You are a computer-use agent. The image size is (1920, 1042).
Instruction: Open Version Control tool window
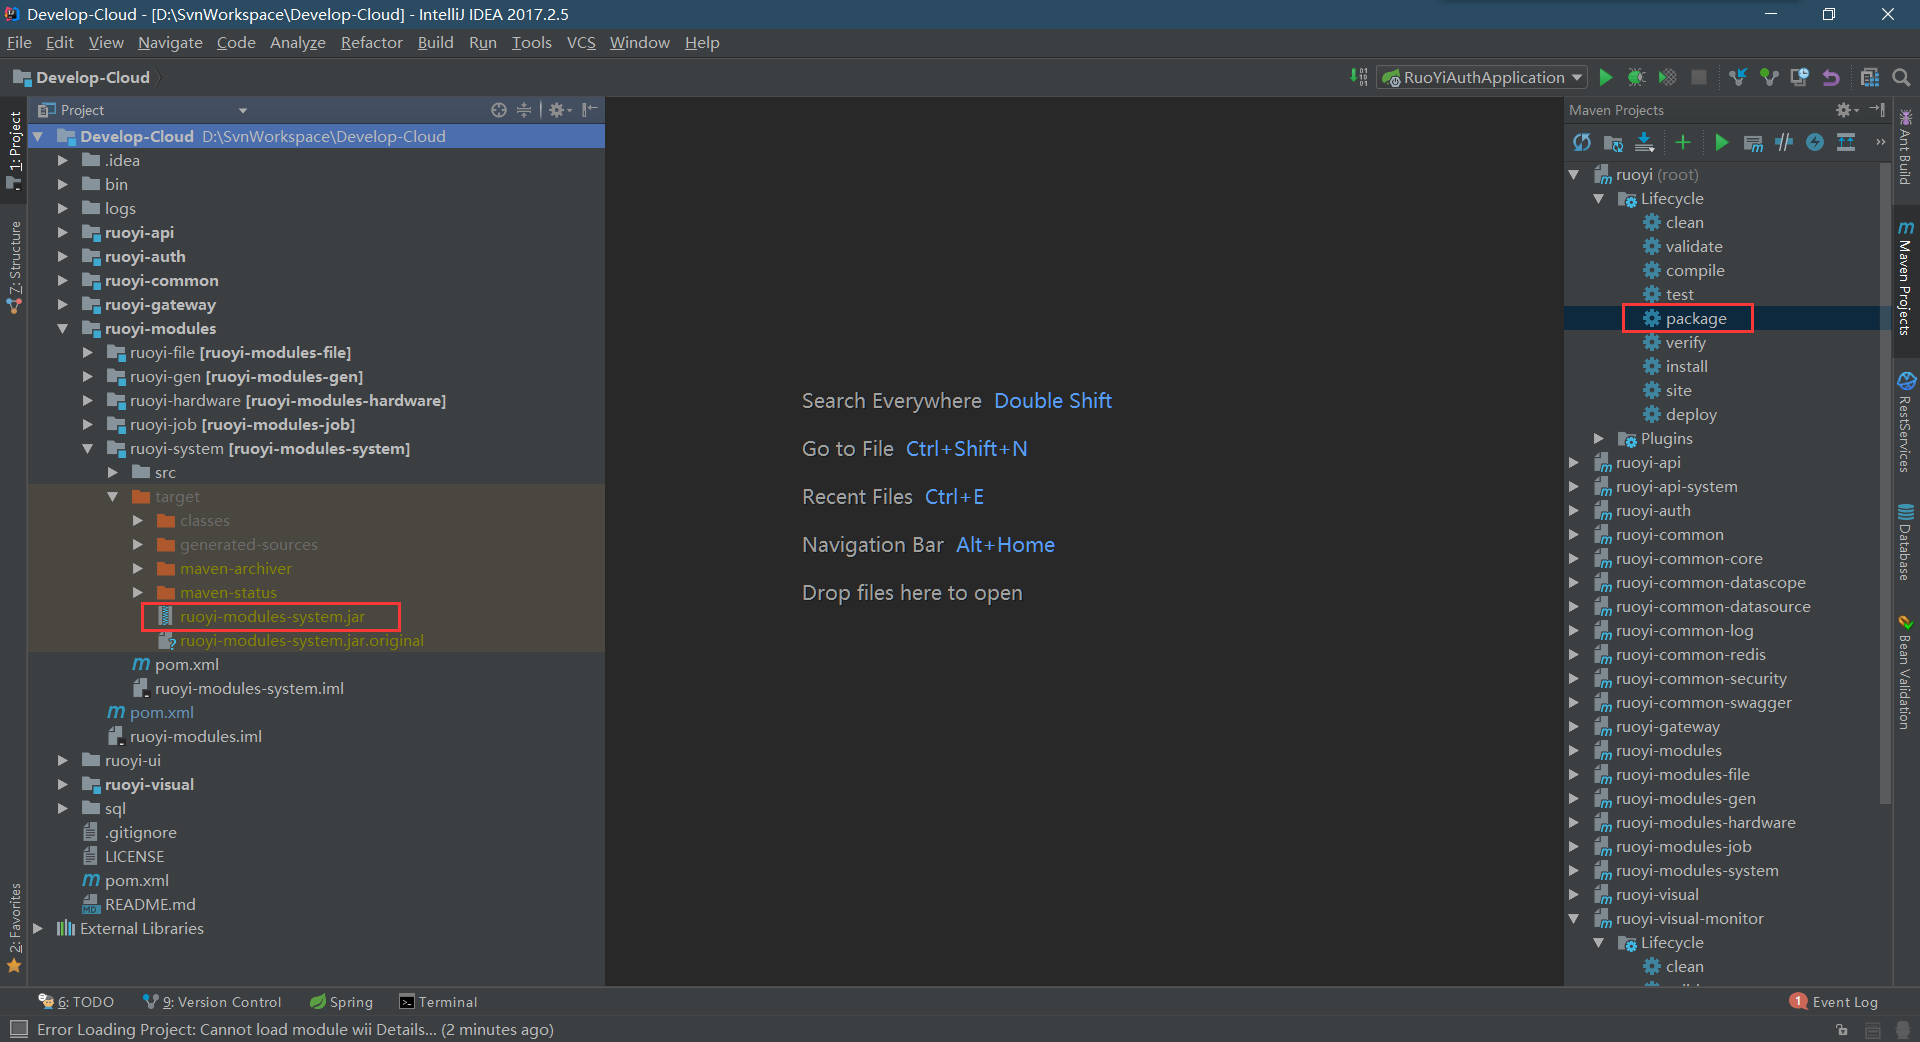tap(212, 1002)
